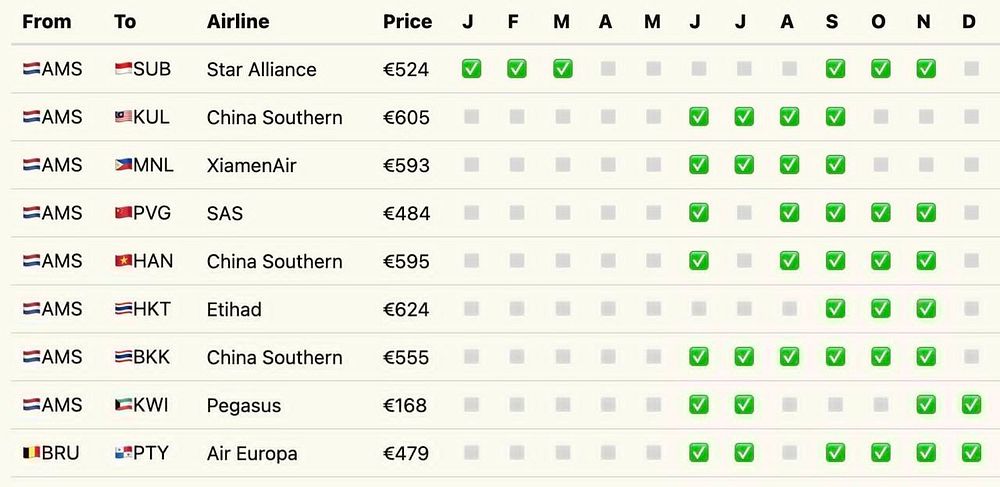The height and width of the screenshot is (487, 1000).
Task: Click the Indonesia flag beside SUB
Action: coord(123,69)
